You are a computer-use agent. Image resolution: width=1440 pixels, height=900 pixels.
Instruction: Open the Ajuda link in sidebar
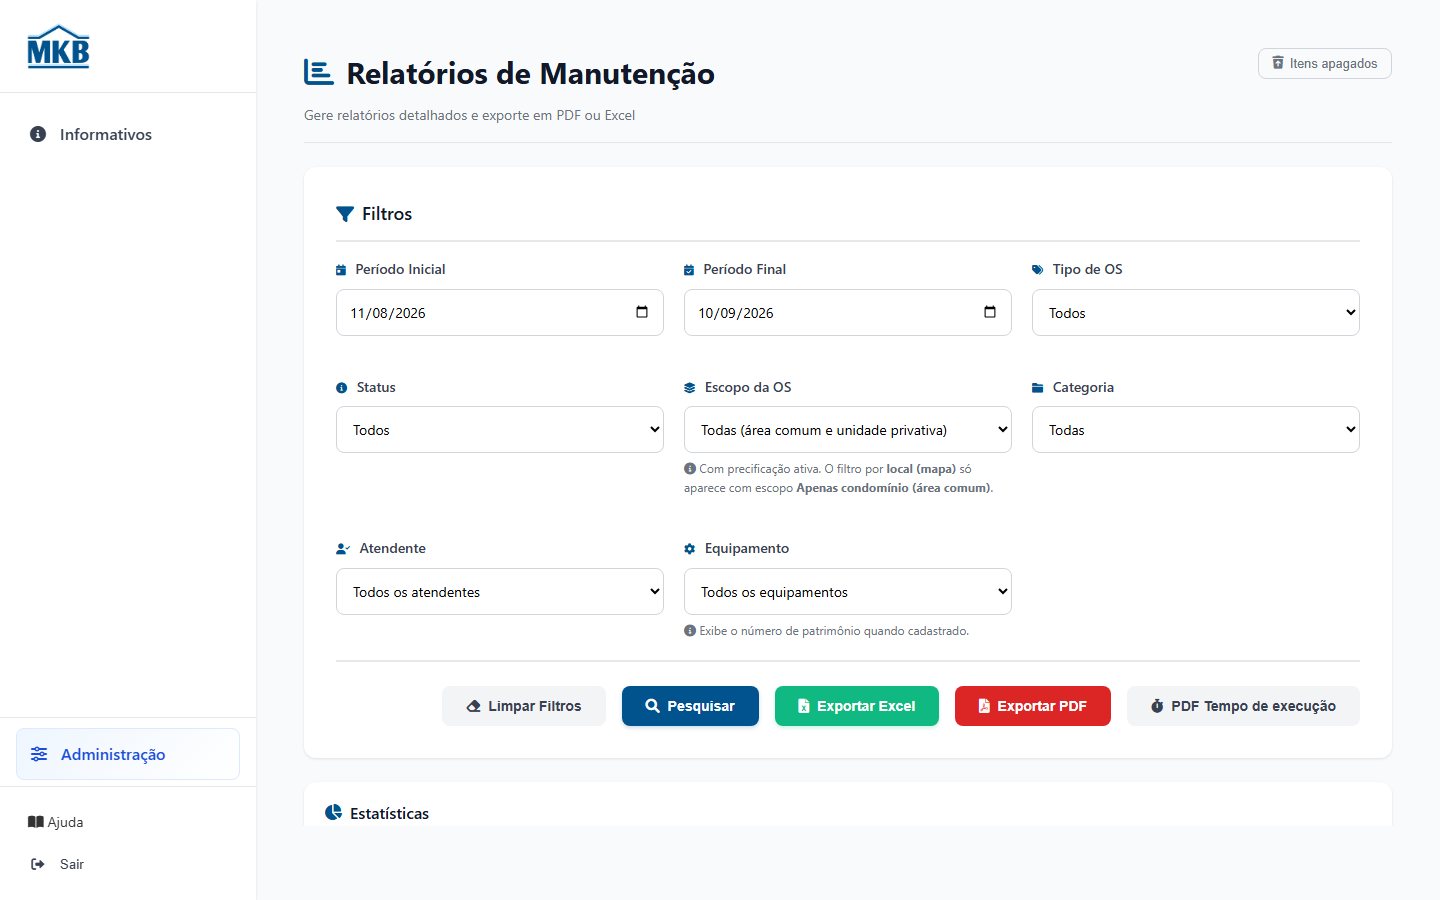click(56, 822)
